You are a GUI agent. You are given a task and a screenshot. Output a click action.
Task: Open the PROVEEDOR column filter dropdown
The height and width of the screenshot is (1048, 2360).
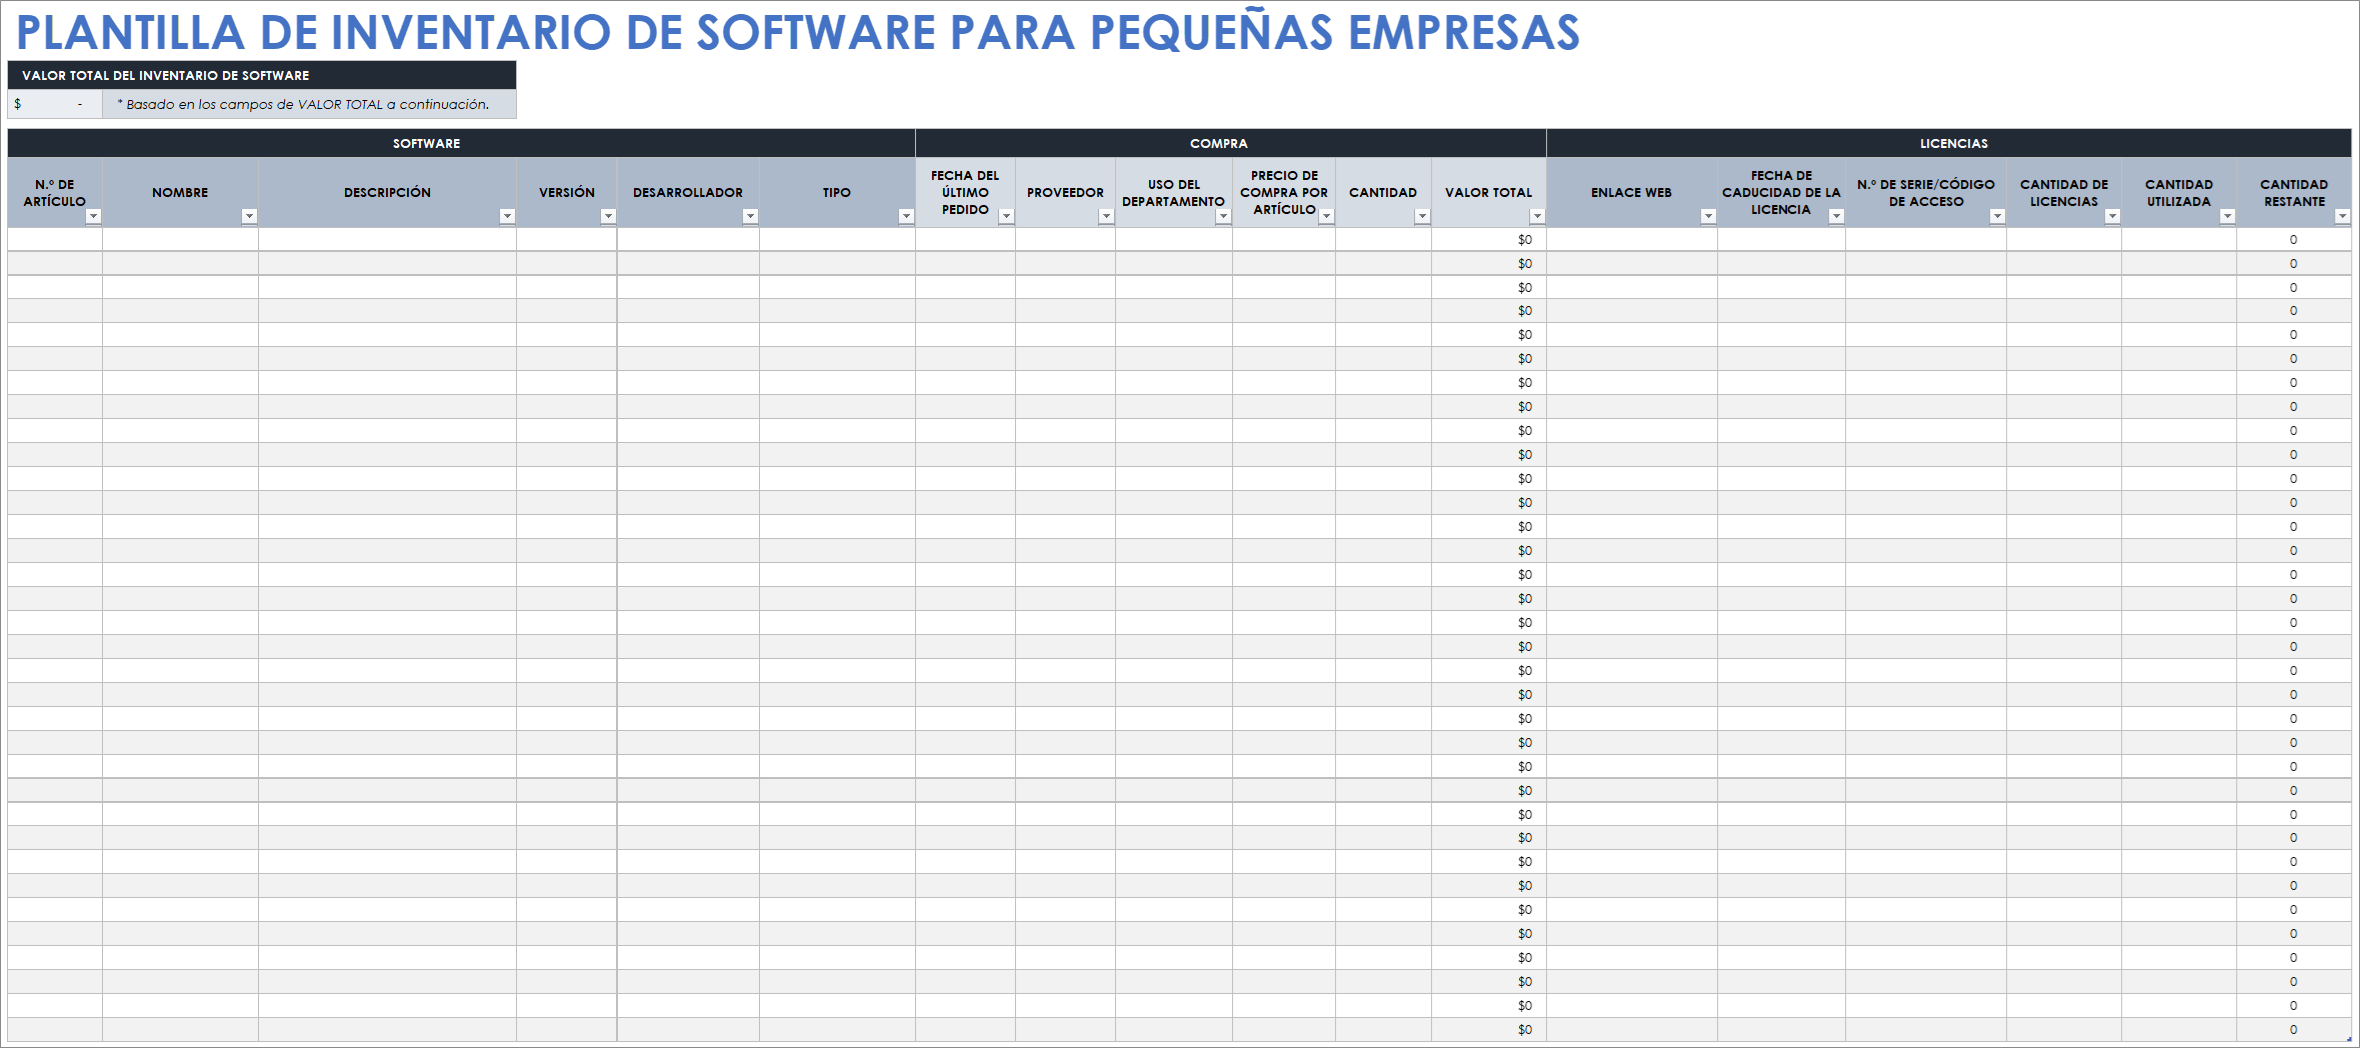tap(1106, 217)
